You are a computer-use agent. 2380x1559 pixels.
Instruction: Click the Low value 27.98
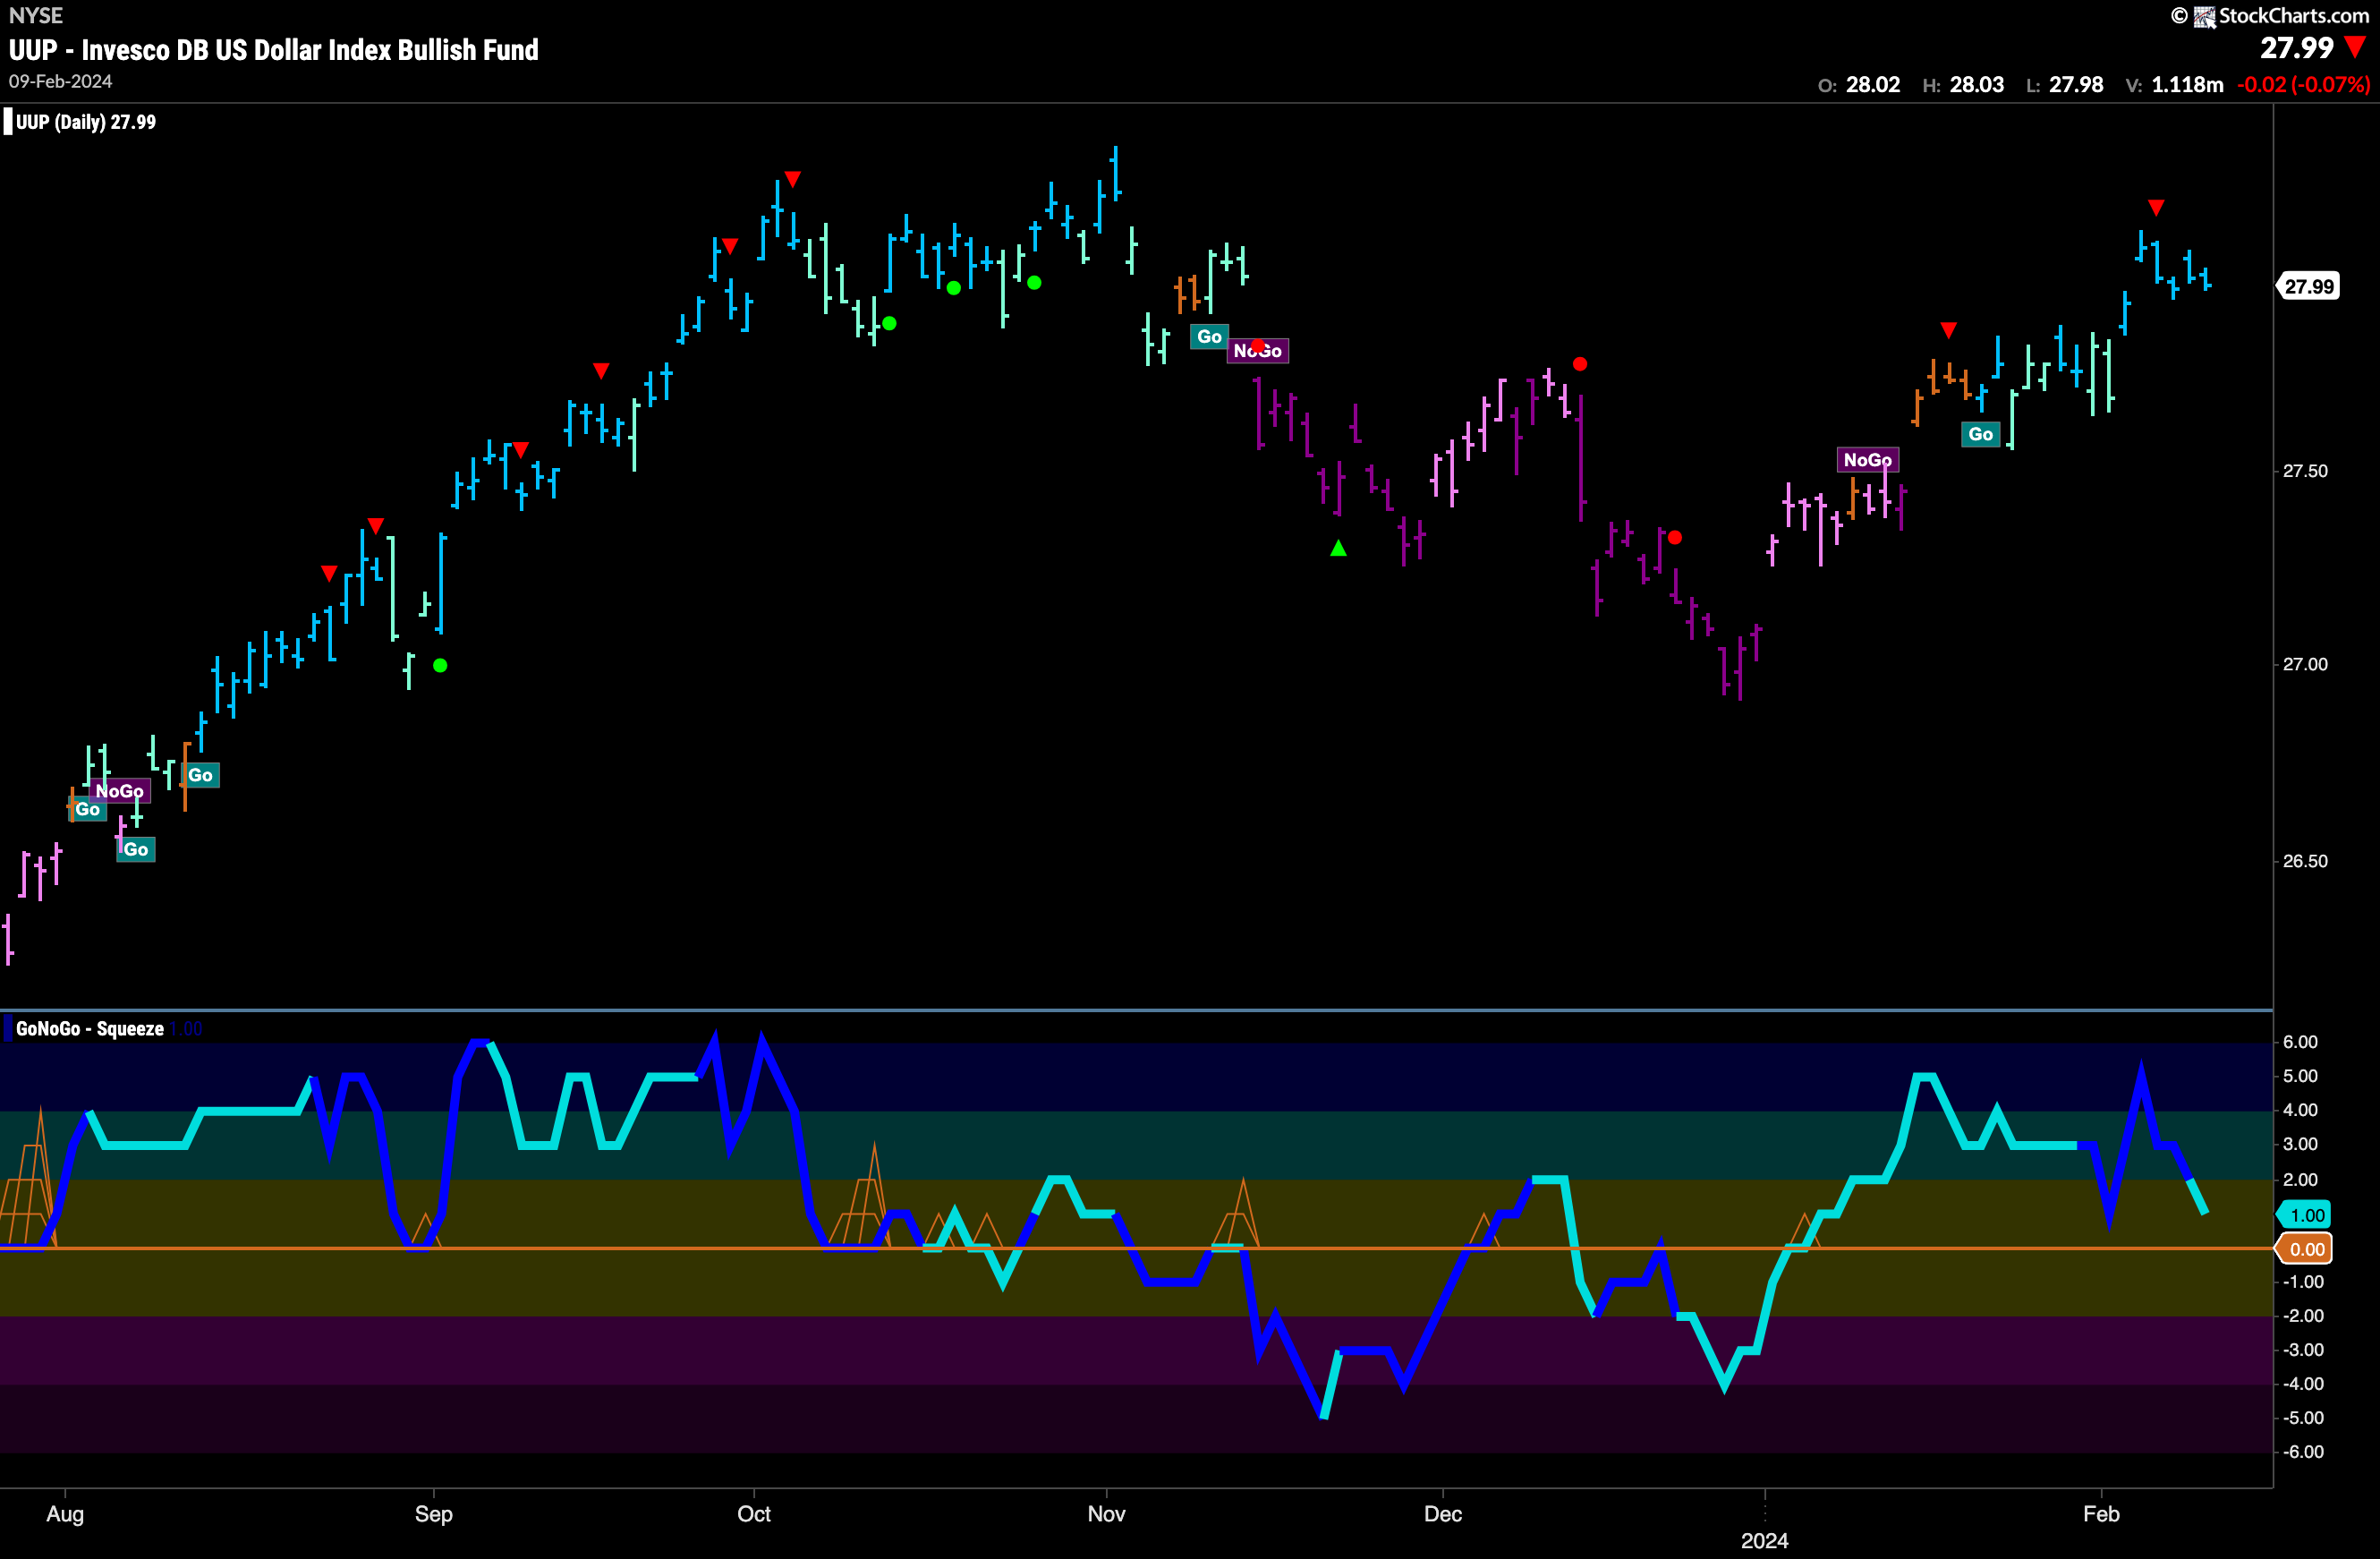2076,85
